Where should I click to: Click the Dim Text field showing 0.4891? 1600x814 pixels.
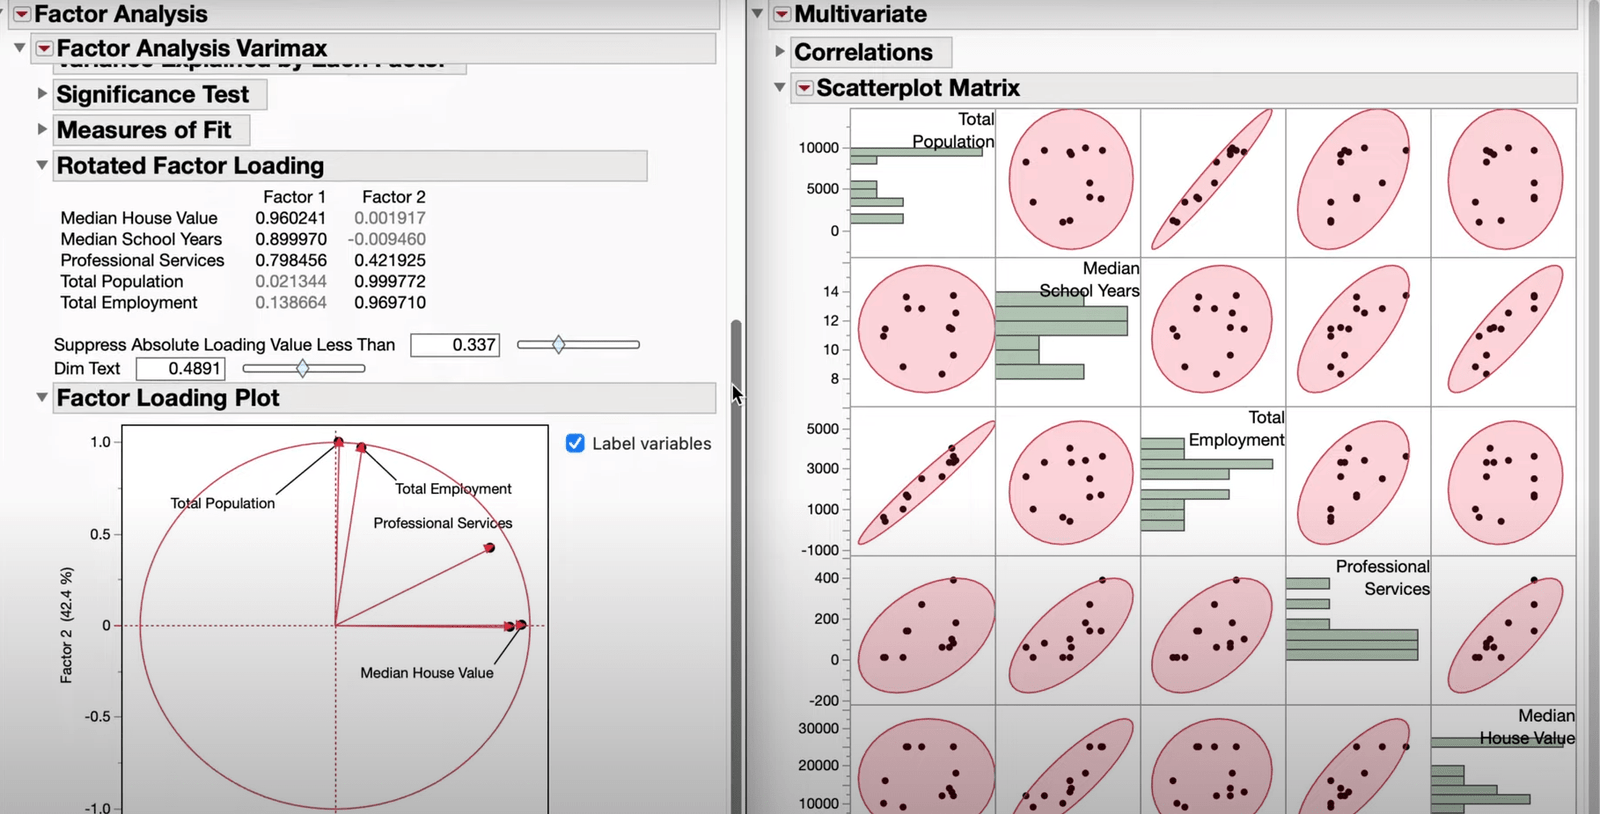tap(181, 368)
